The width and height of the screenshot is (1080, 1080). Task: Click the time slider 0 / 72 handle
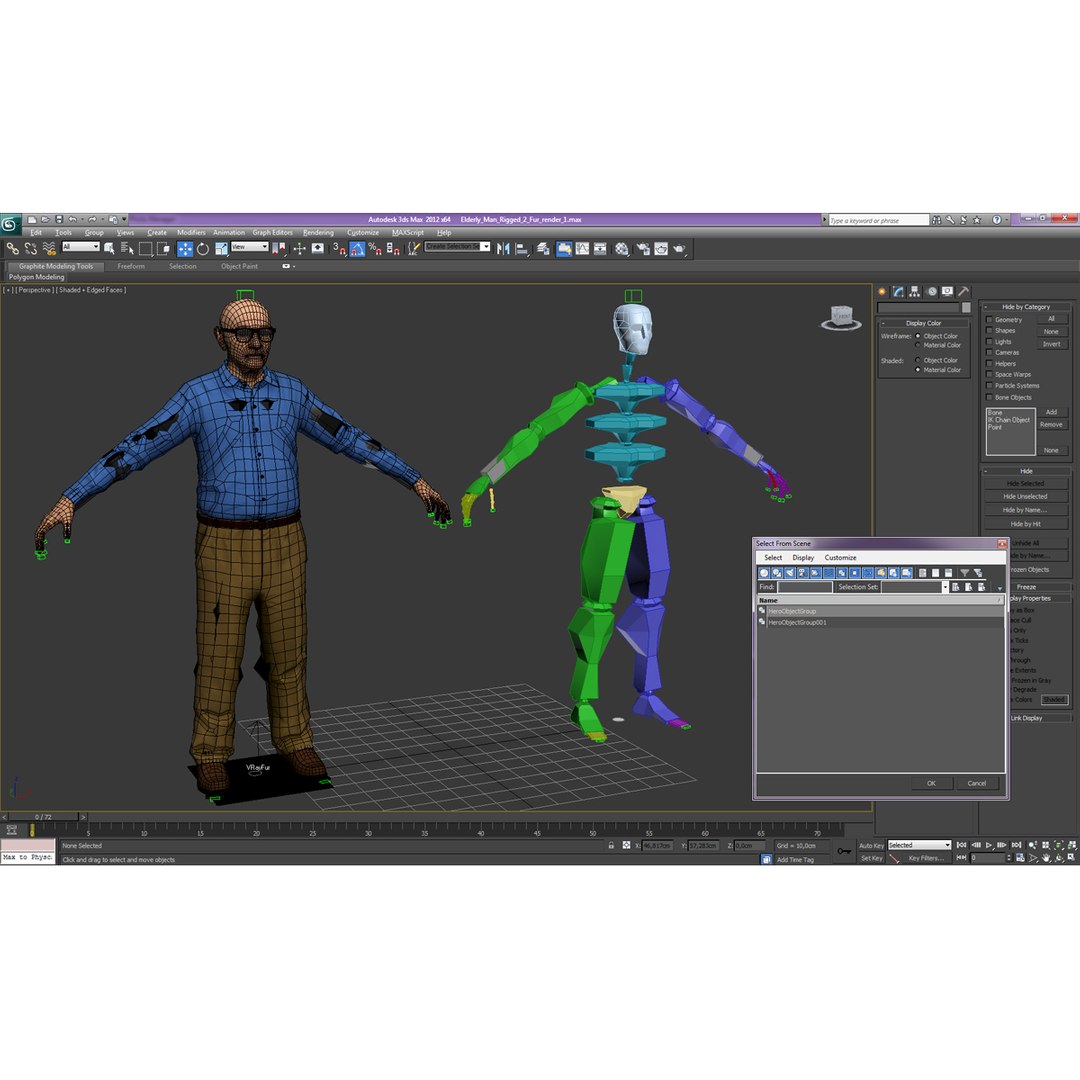click(x=41, y=817)
